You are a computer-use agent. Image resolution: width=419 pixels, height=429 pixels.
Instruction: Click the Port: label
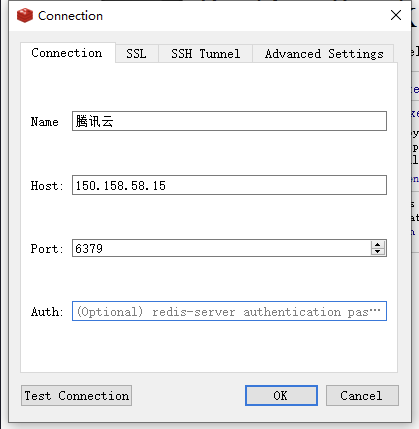click(x=47, y=249)
